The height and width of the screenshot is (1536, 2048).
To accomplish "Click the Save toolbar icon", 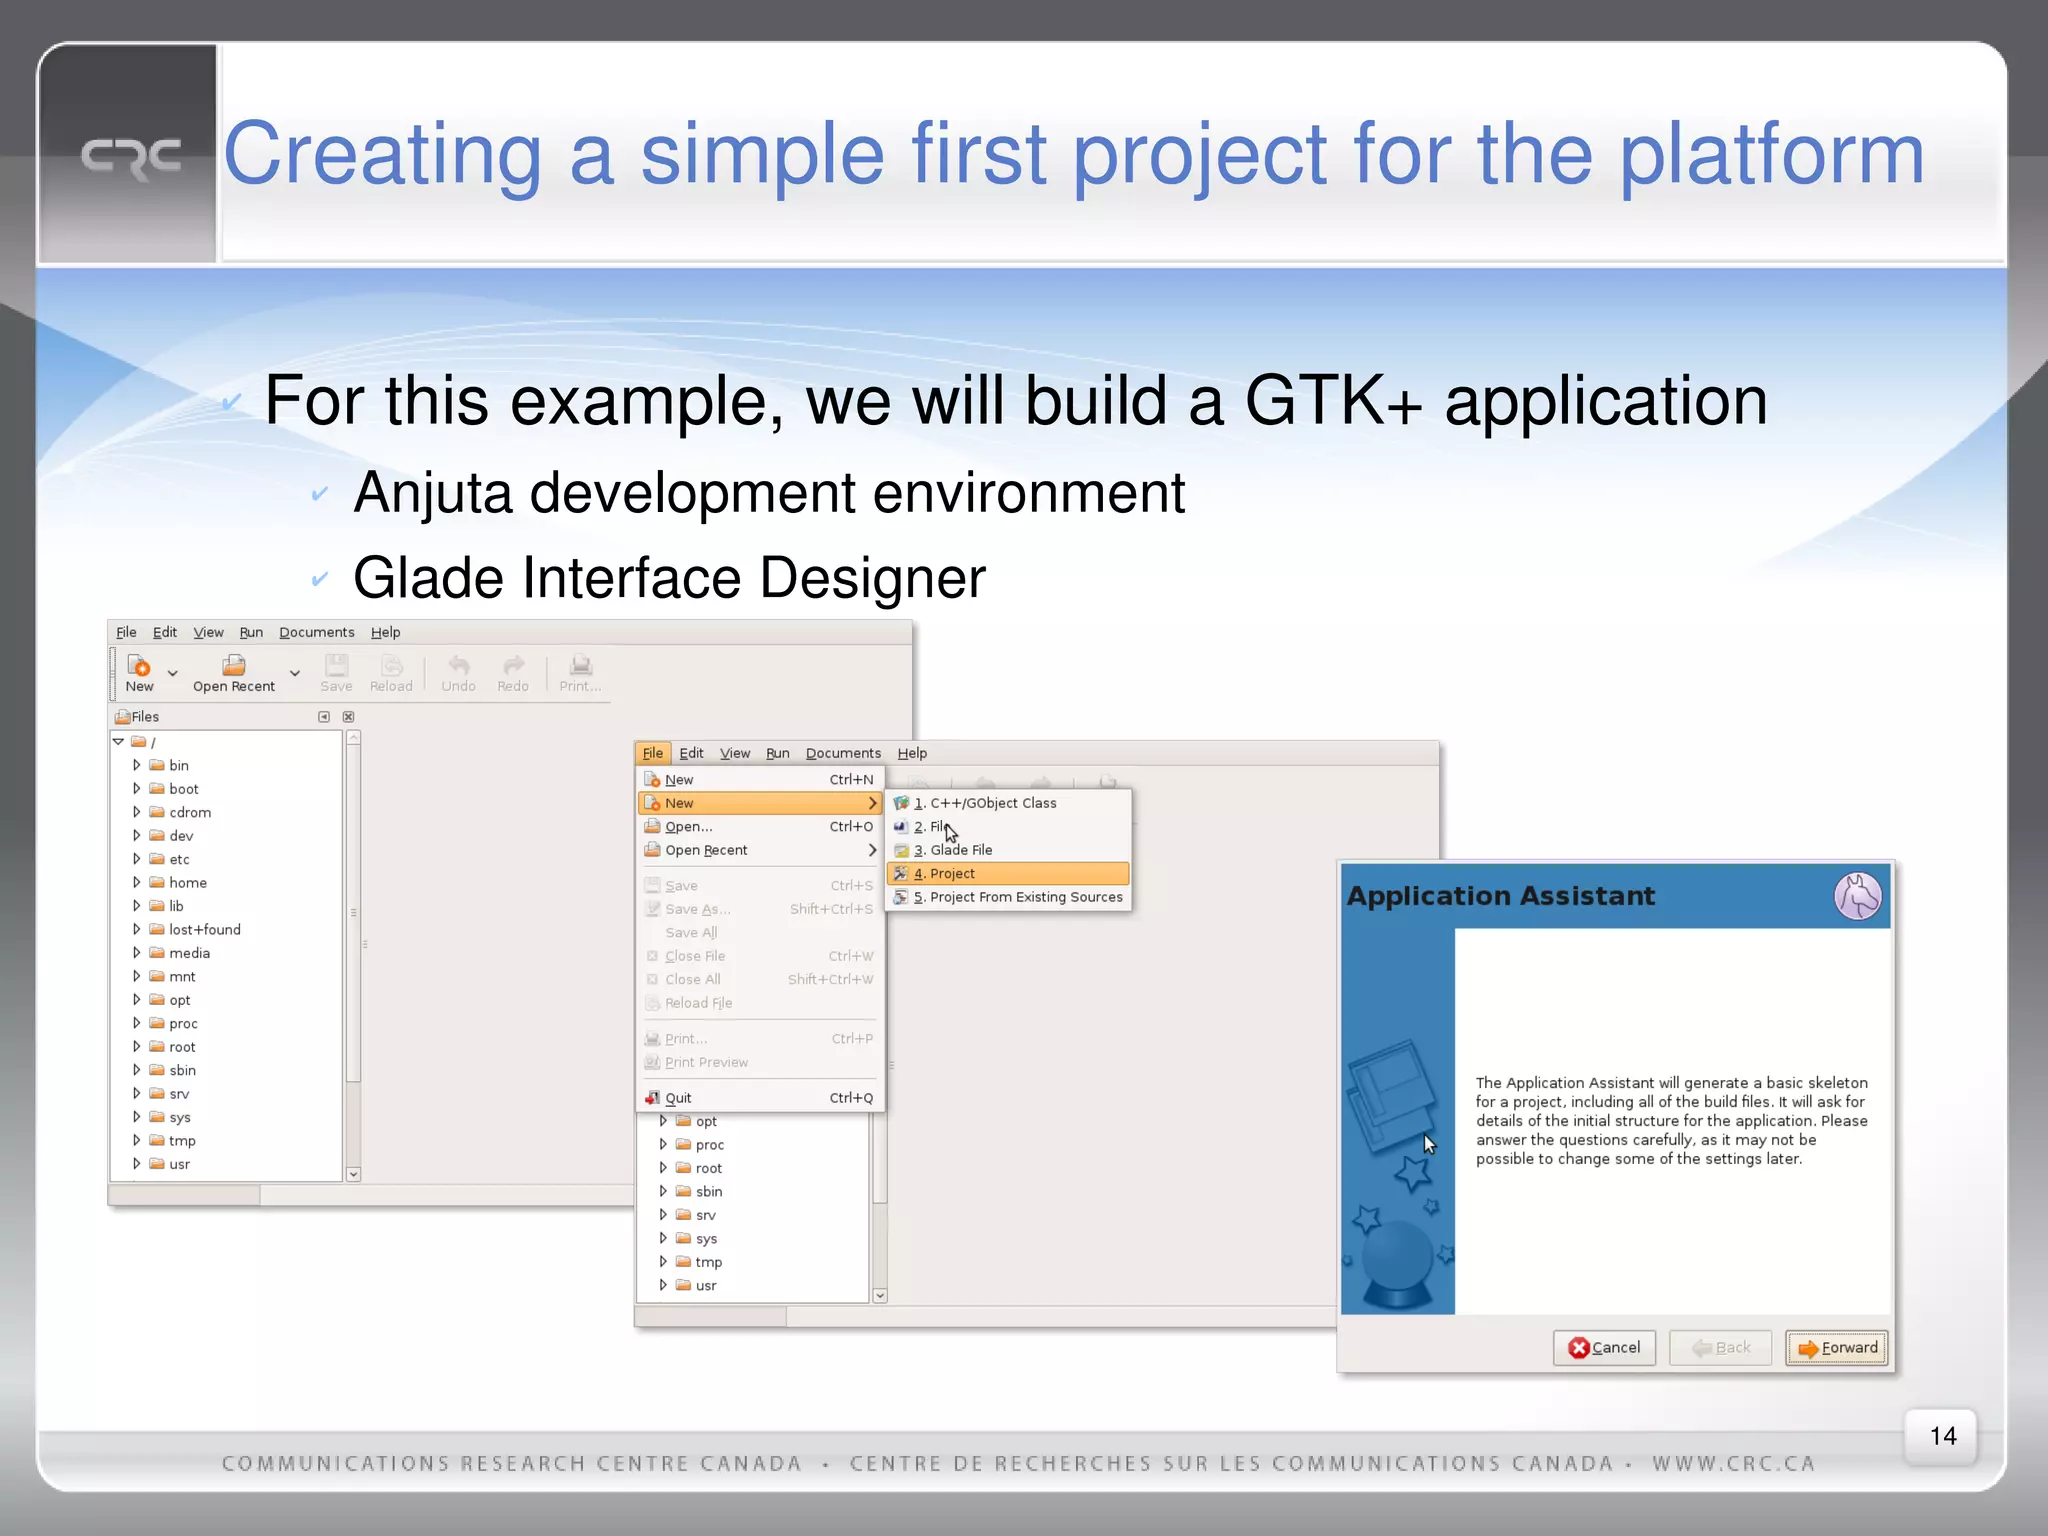I will [336, 665].
